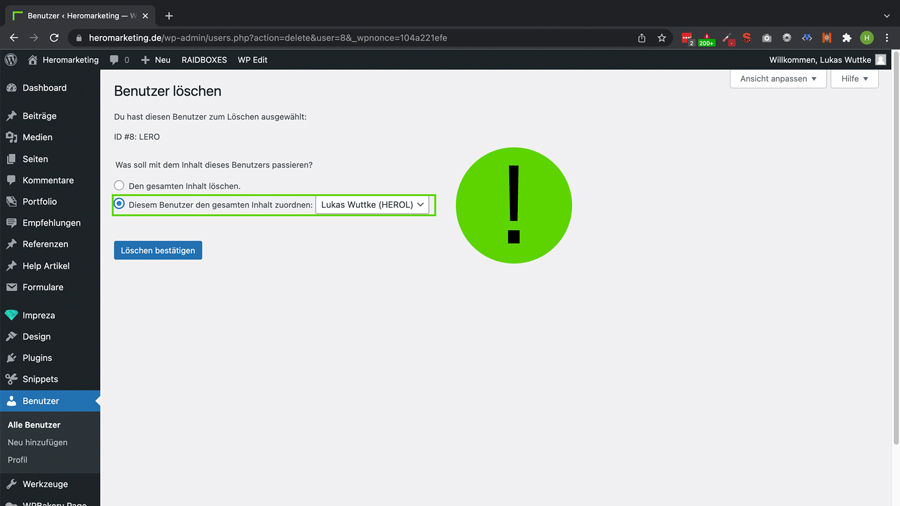Open Beiträge in the sidebar

(x=50, y=116)
